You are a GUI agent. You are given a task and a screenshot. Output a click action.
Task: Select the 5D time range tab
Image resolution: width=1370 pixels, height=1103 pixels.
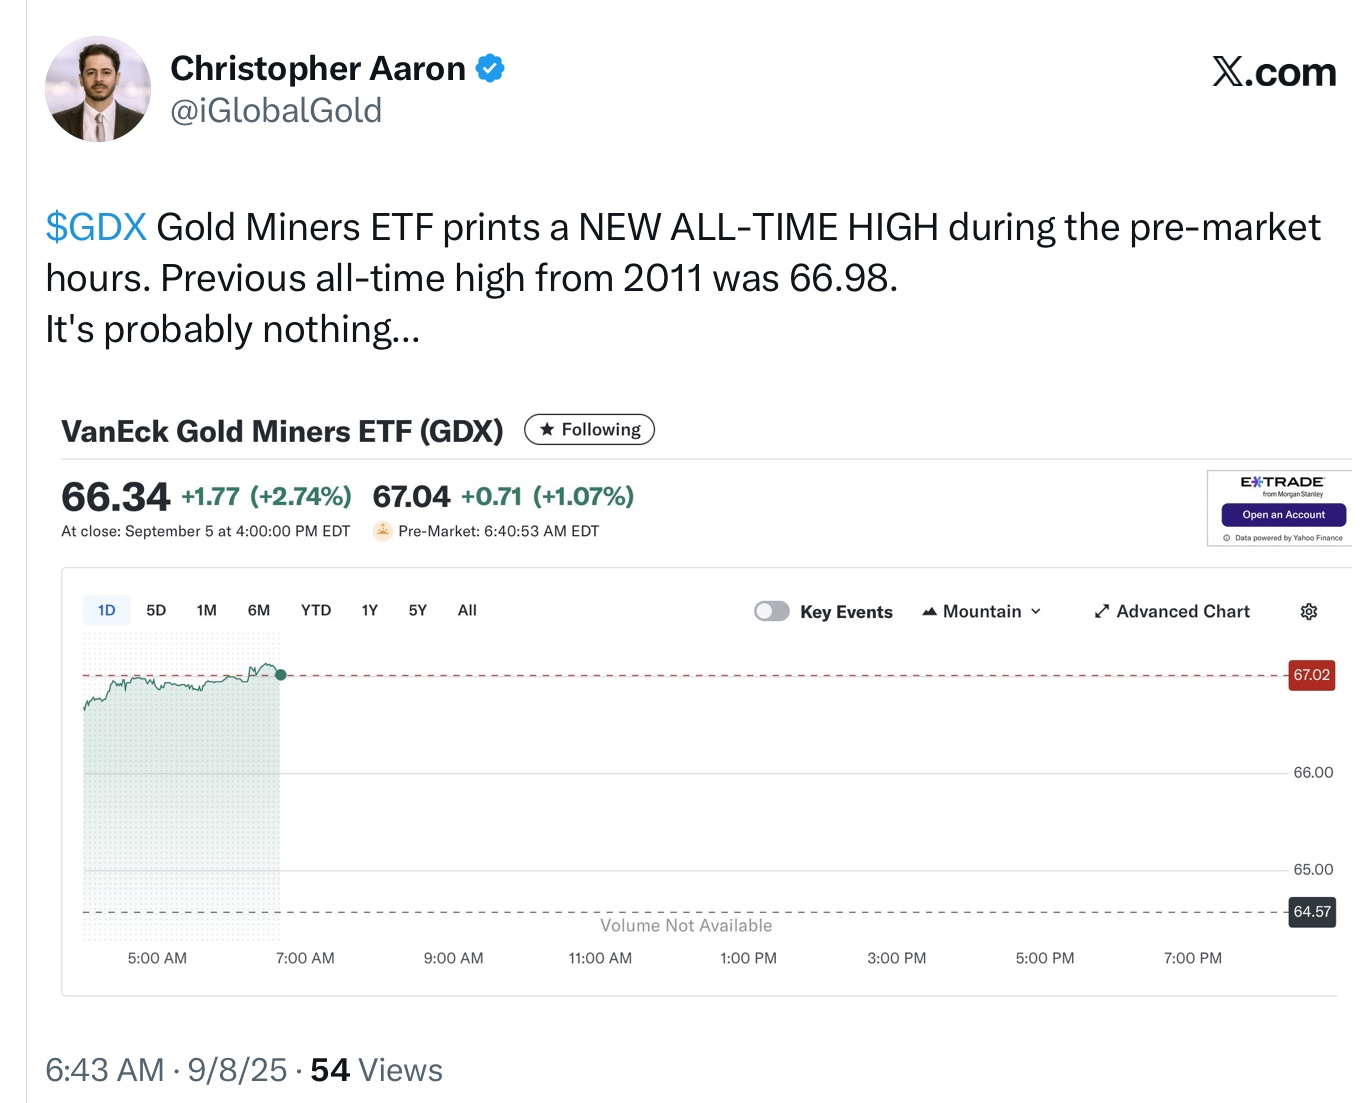[x=156, y=610]
